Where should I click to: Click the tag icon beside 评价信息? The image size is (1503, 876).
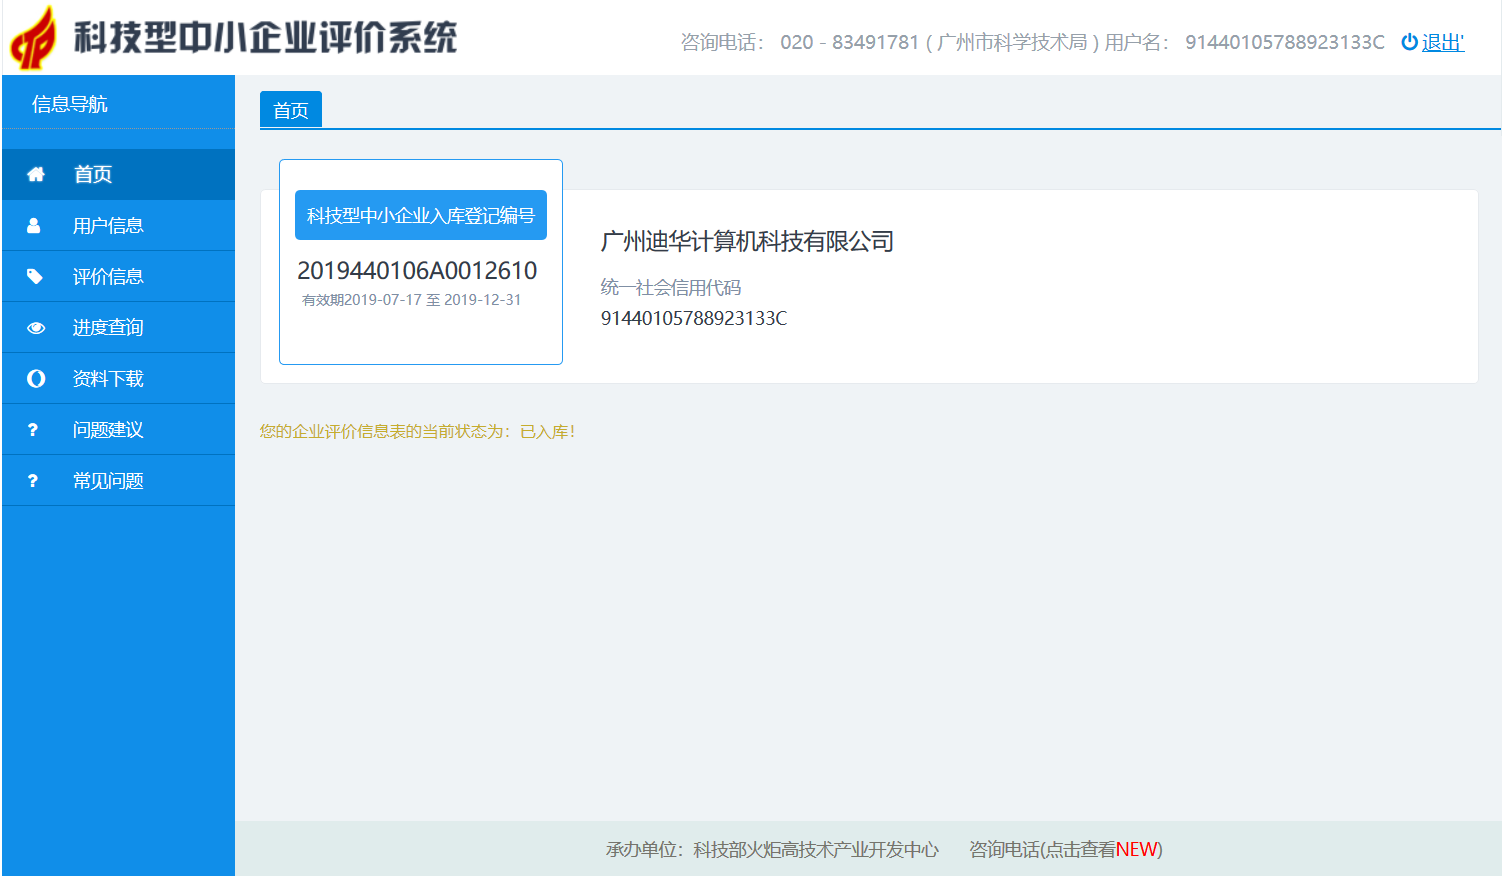coord(35,277)
